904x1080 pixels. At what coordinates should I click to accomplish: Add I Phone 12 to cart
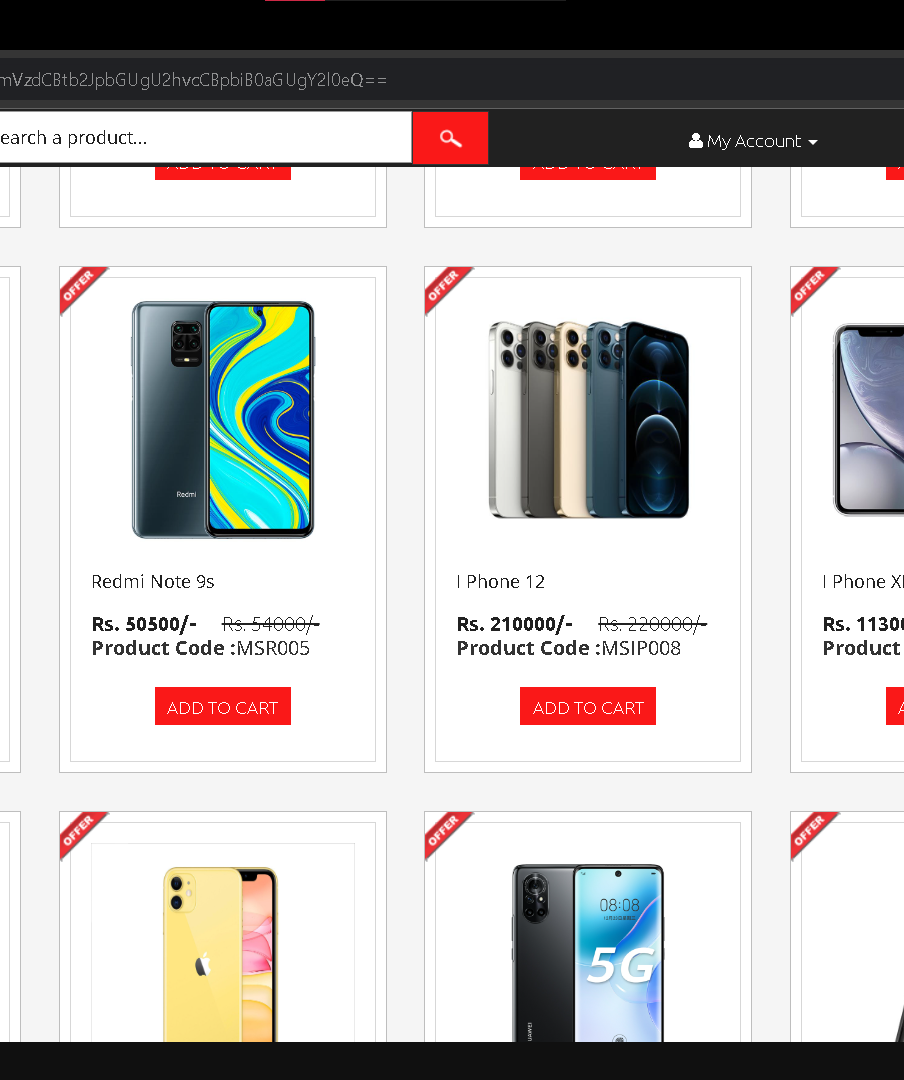pyautogui.click(x=588, y=706)
